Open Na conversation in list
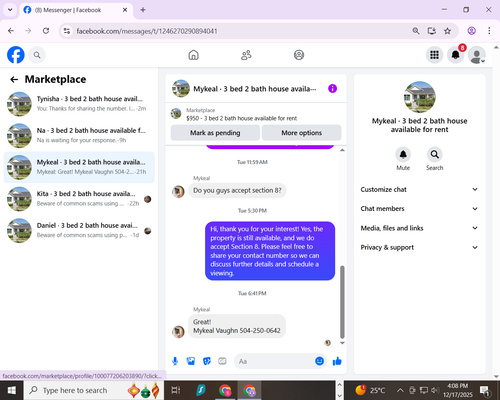This screenshot has height=400, width=500. tap(79, 135)
